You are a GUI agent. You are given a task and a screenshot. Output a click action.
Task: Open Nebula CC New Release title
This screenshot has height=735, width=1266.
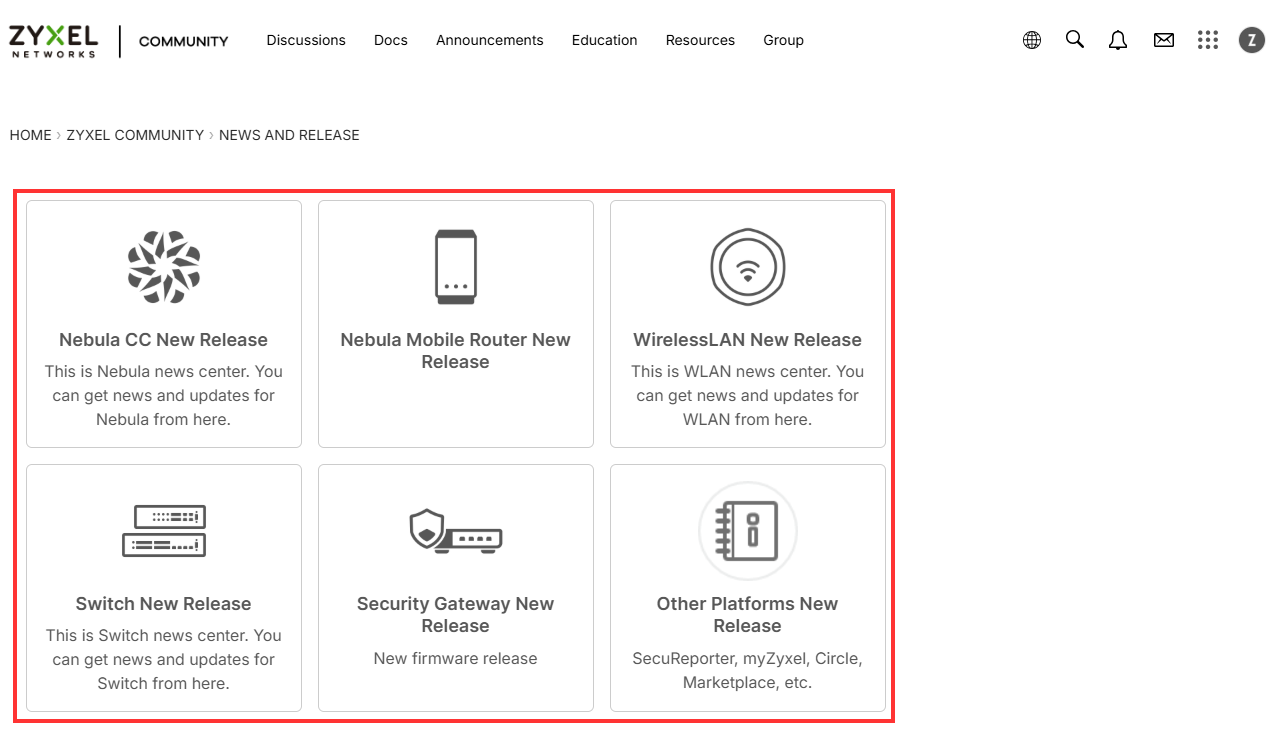[164, 340]
